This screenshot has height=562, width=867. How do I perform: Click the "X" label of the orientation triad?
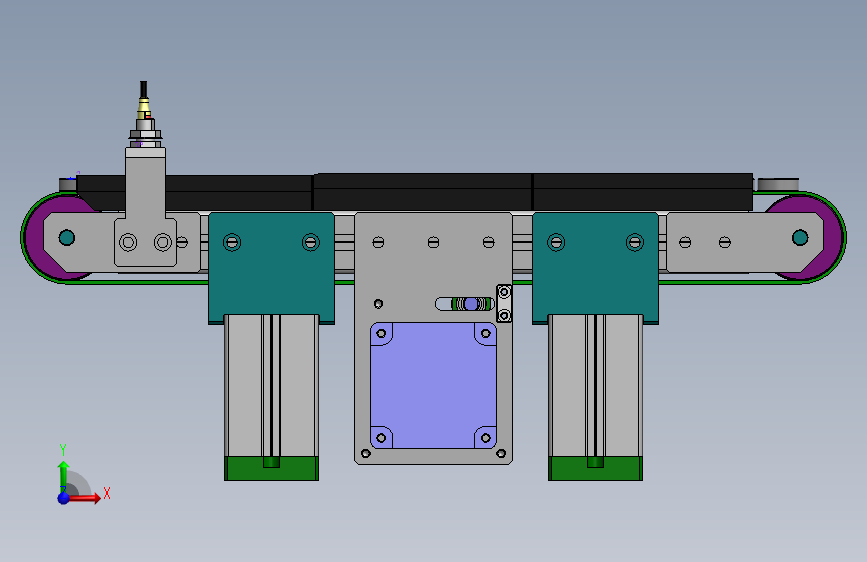pos(107,493)
